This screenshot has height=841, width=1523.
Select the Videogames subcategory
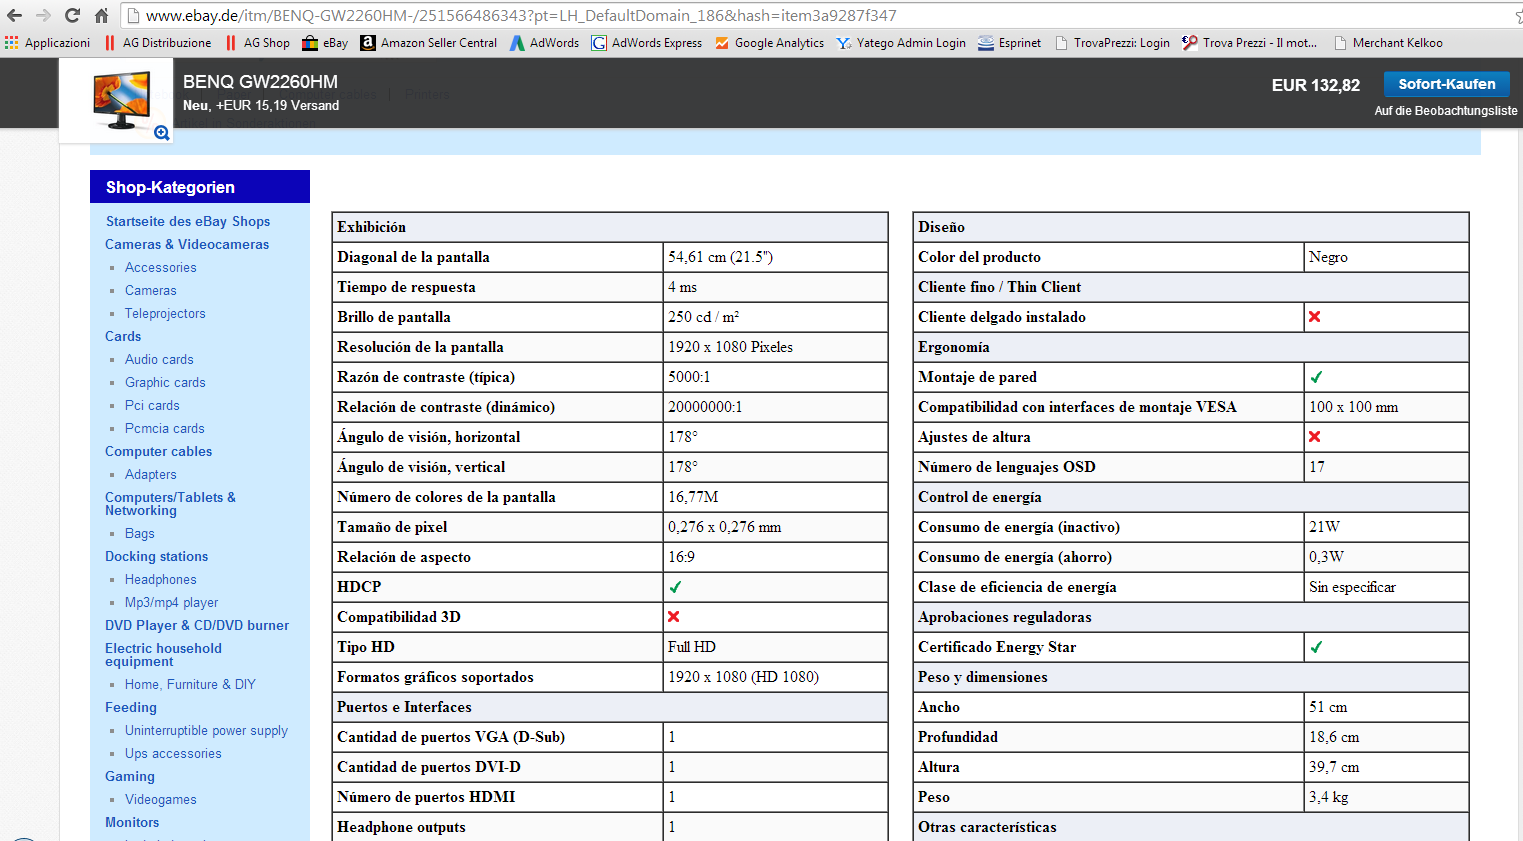point(160,799)
